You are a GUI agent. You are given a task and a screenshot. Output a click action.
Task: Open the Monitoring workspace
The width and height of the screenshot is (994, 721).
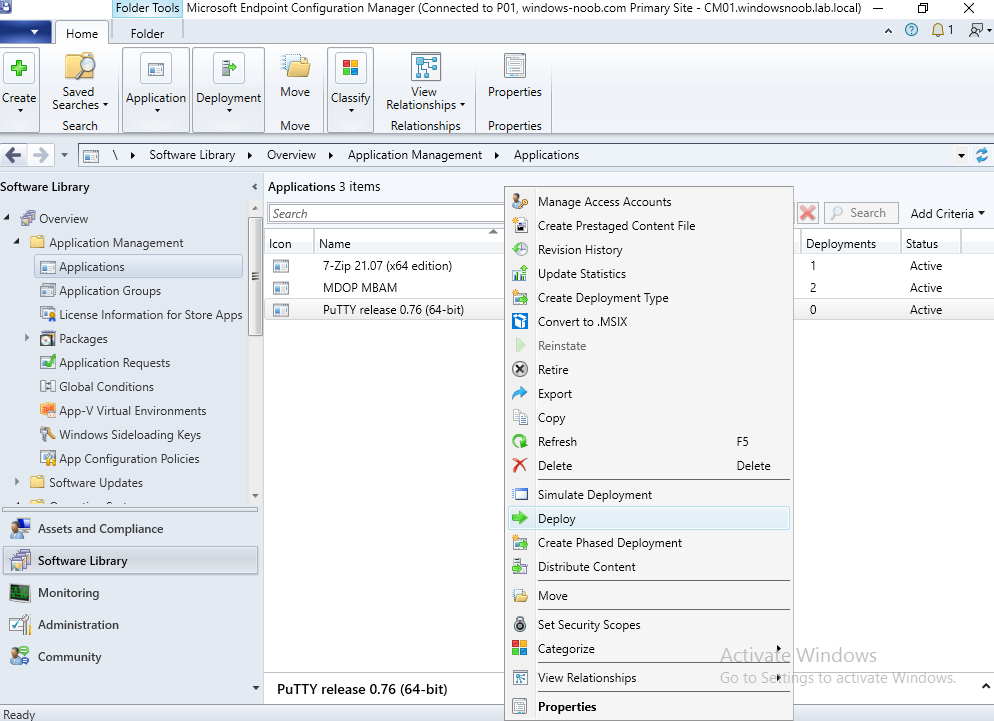tap(131, 593)
